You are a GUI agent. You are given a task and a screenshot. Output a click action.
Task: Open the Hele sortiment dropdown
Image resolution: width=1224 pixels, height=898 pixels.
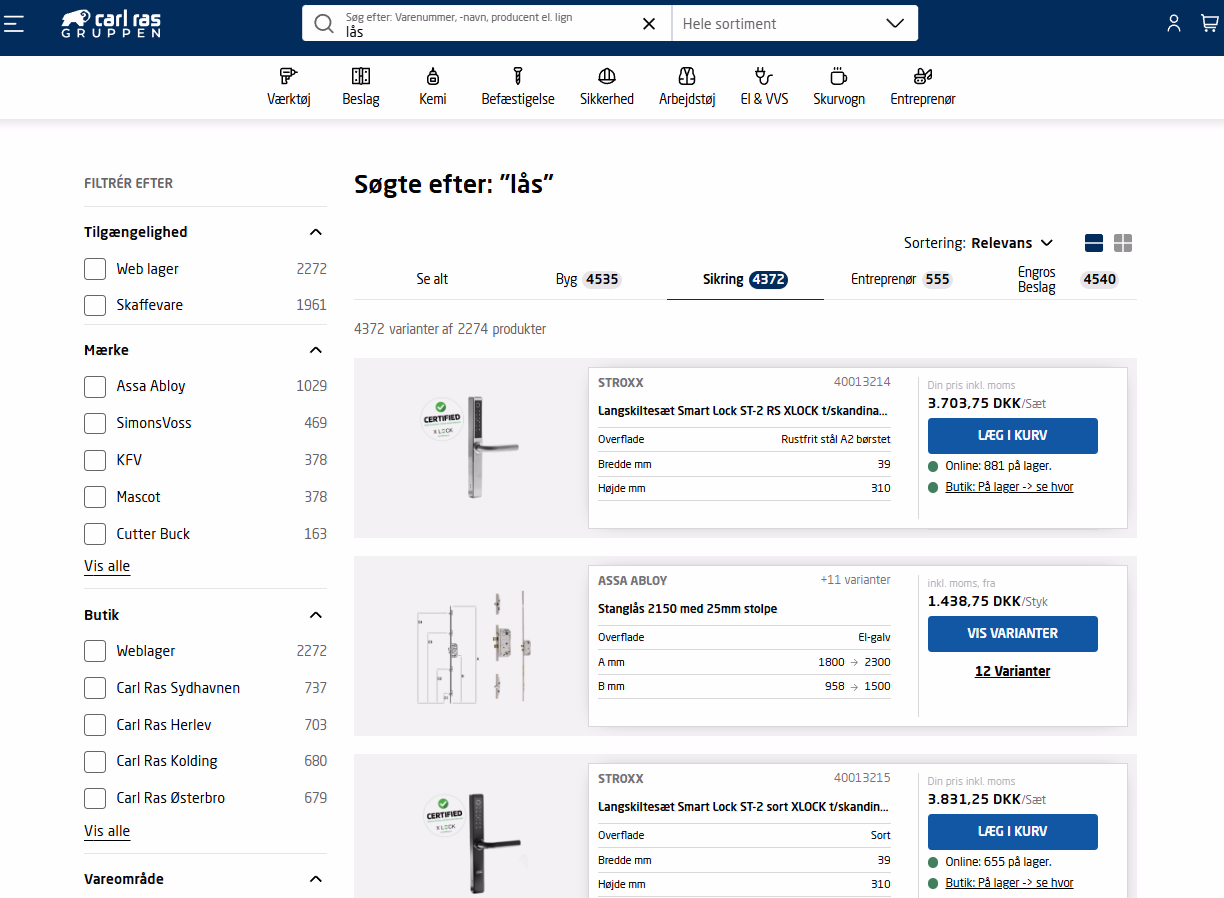794,24
